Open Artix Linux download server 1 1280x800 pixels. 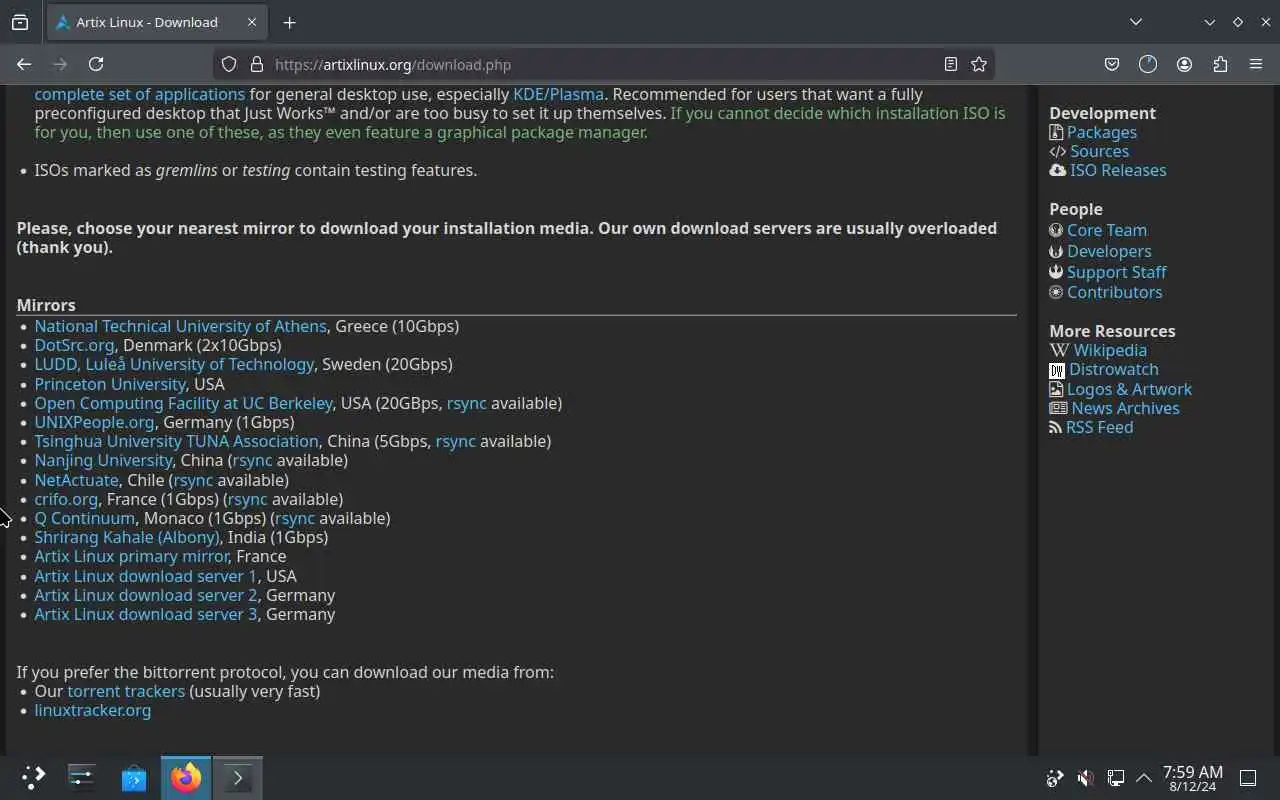tap(145, 576)
